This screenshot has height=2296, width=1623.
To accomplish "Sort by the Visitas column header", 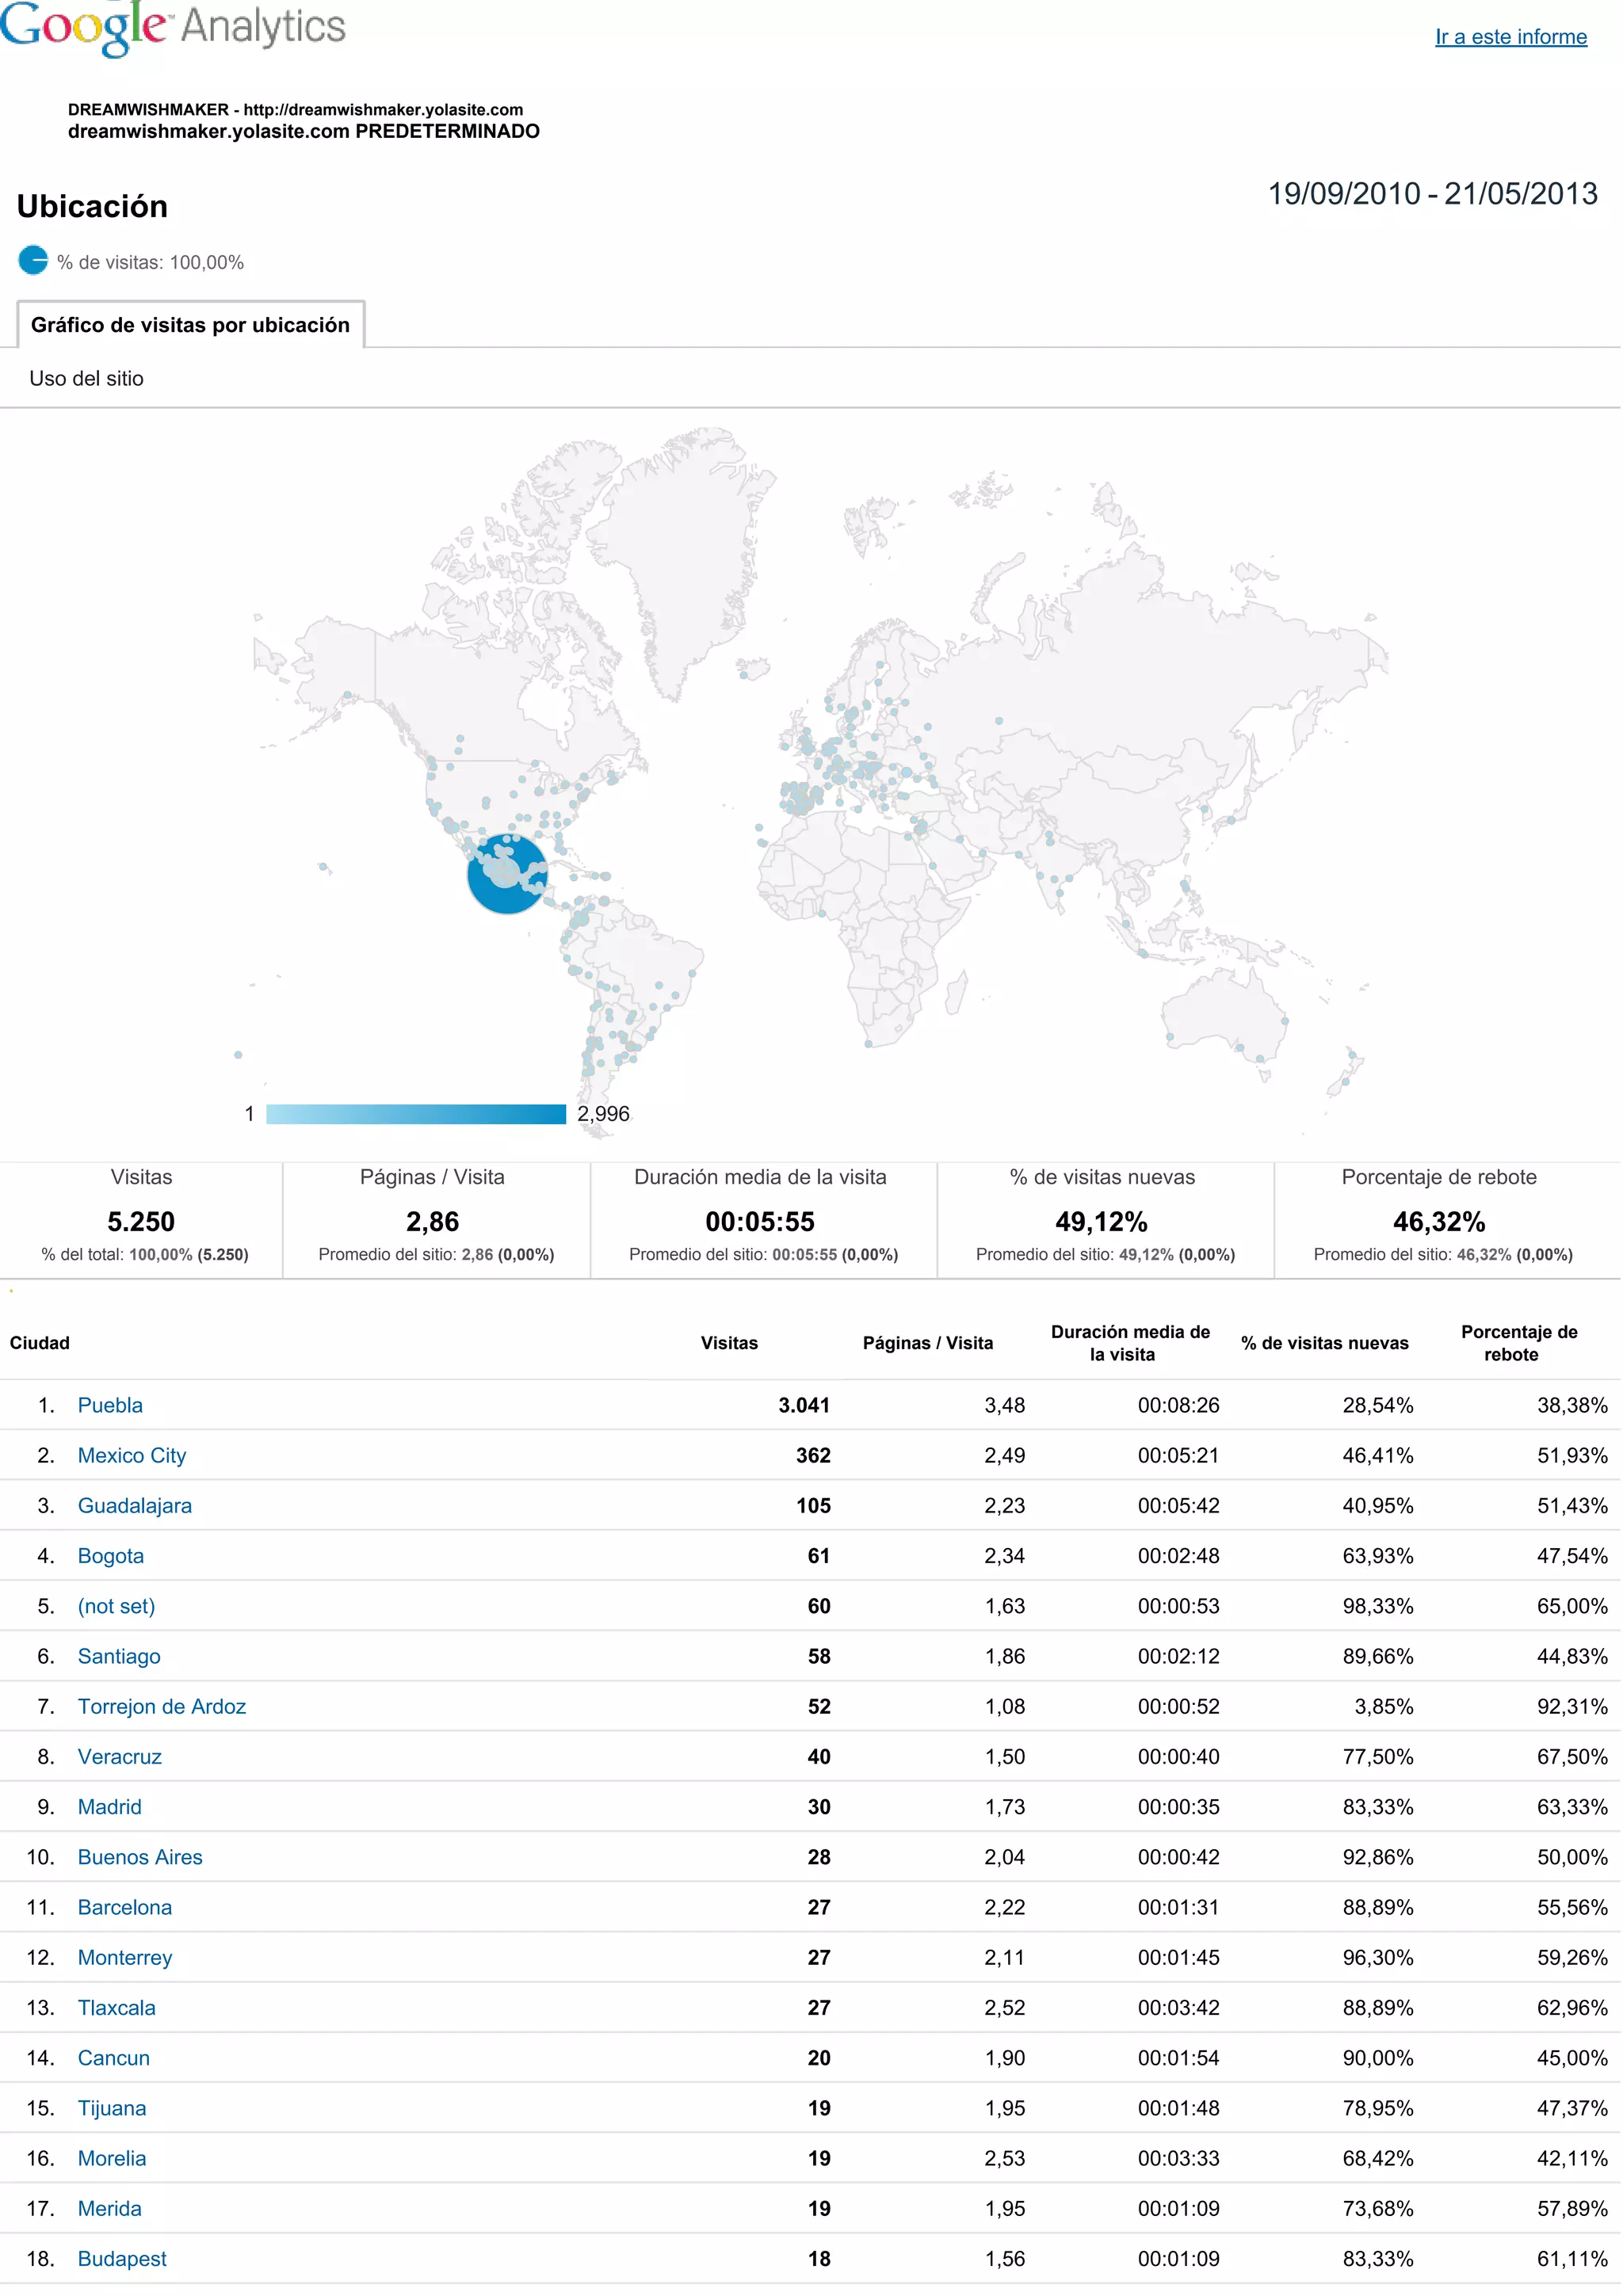I will click(x=729, y=1343).
